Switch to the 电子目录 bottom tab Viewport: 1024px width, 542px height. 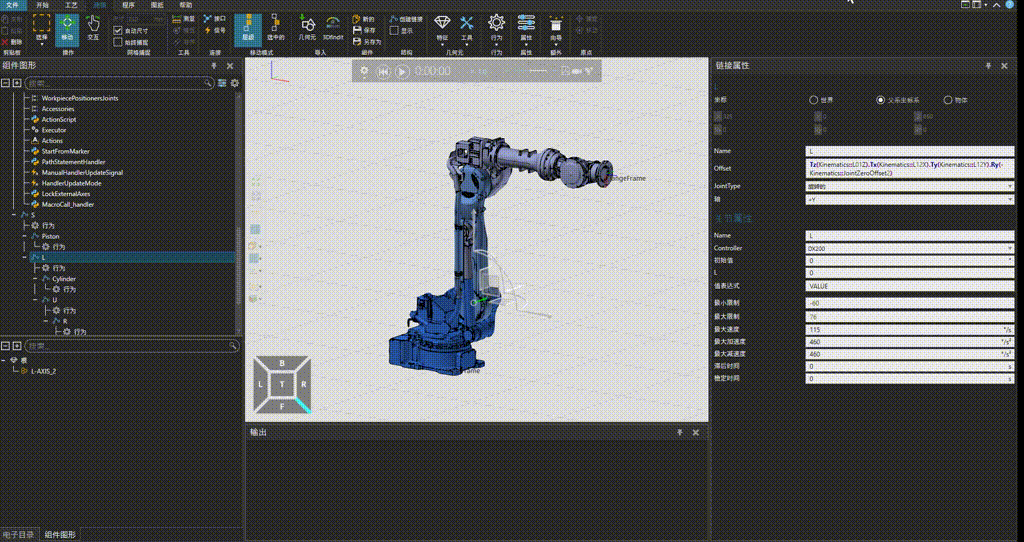[x=18, y=535]
